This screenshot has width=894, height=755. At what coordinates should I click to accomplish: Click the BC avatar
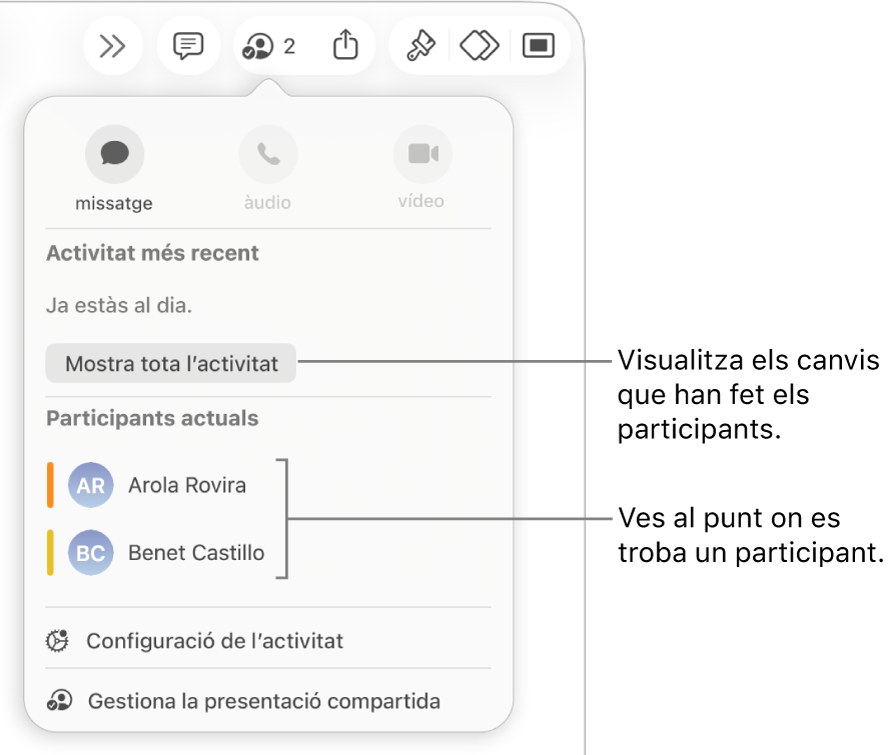tap(91, 553)
